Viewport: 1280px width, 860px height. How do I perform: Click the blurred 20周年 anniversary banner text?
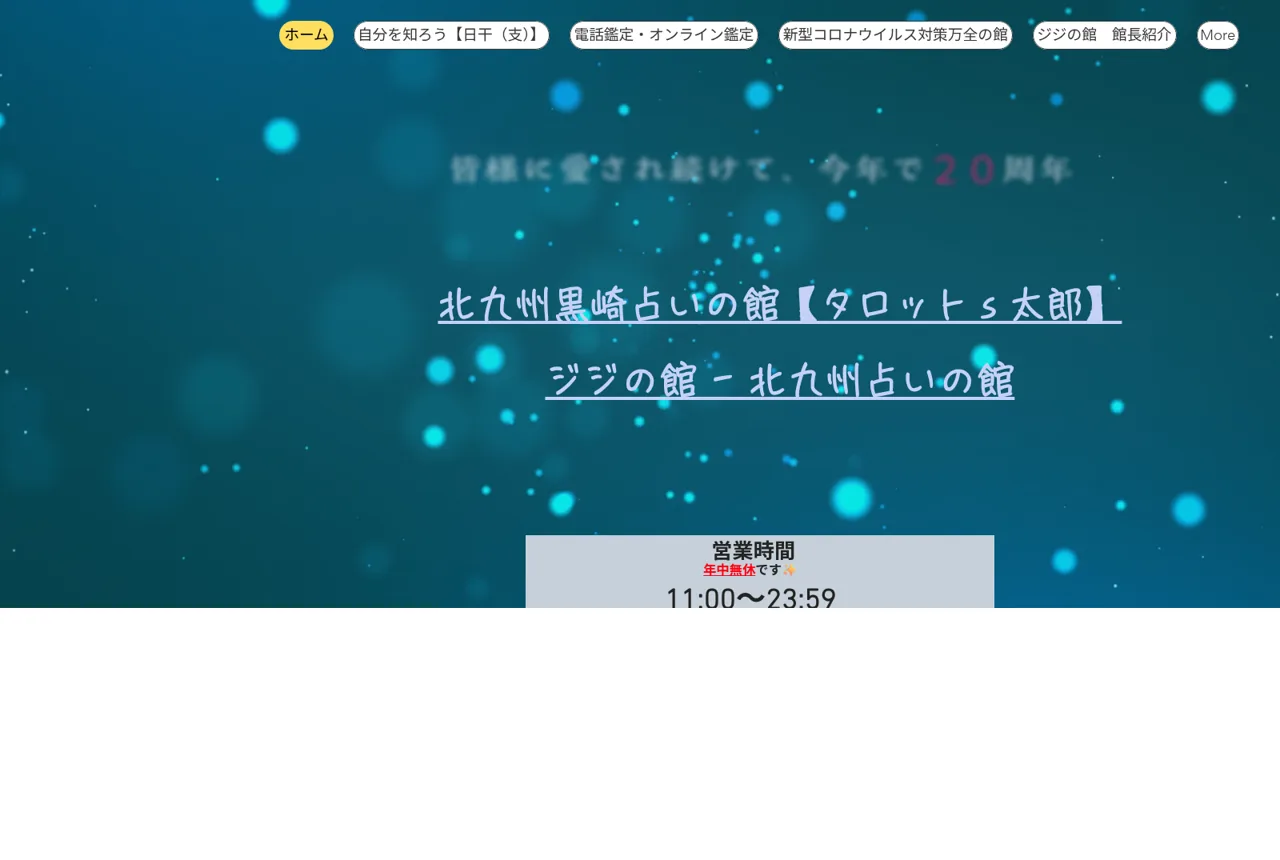(x=760, y=170)
